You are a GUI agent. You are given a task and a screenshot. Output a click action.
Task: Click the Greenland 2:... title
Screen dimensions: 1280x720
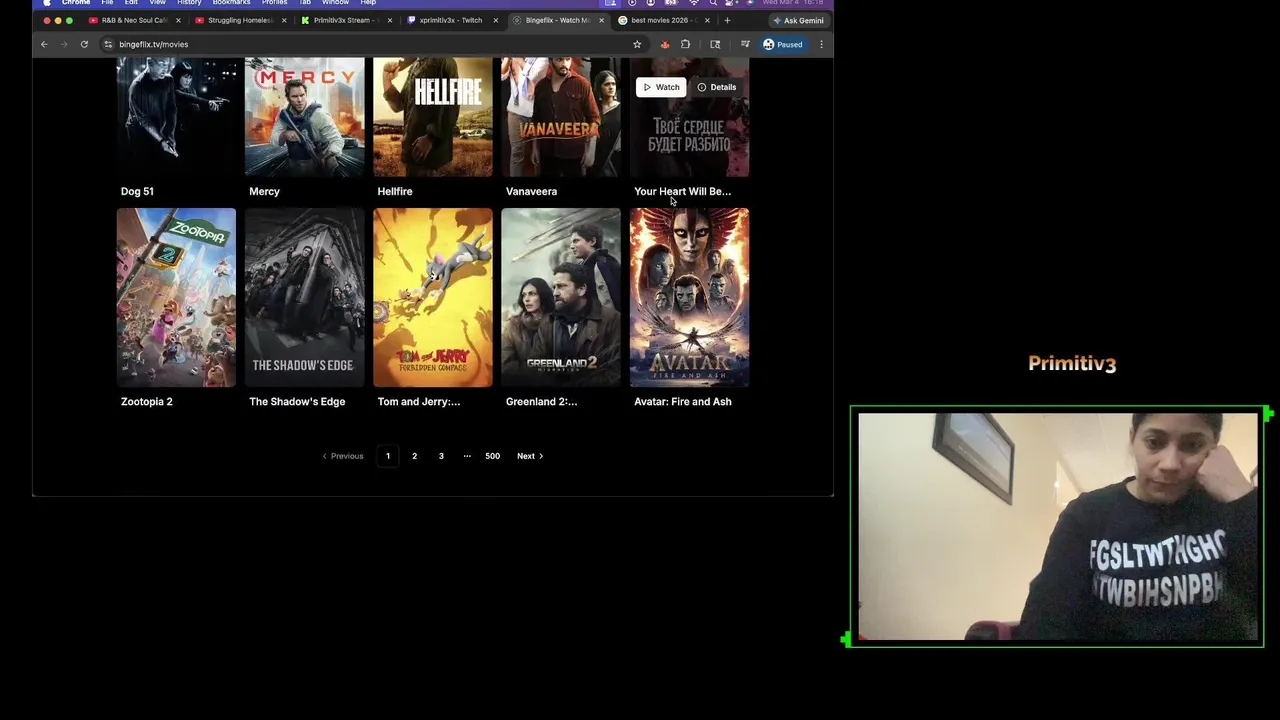click(x=541, y=401)
